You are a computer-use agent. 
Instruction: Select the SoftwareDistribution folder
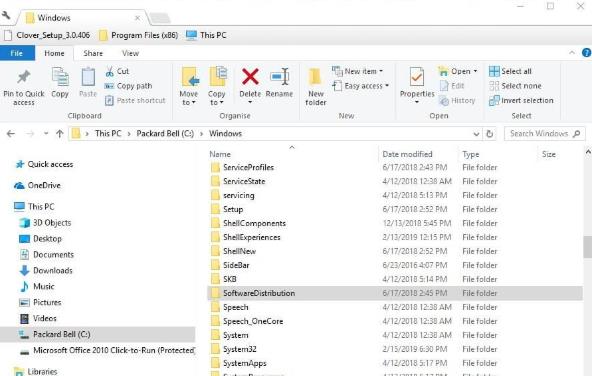395,293
